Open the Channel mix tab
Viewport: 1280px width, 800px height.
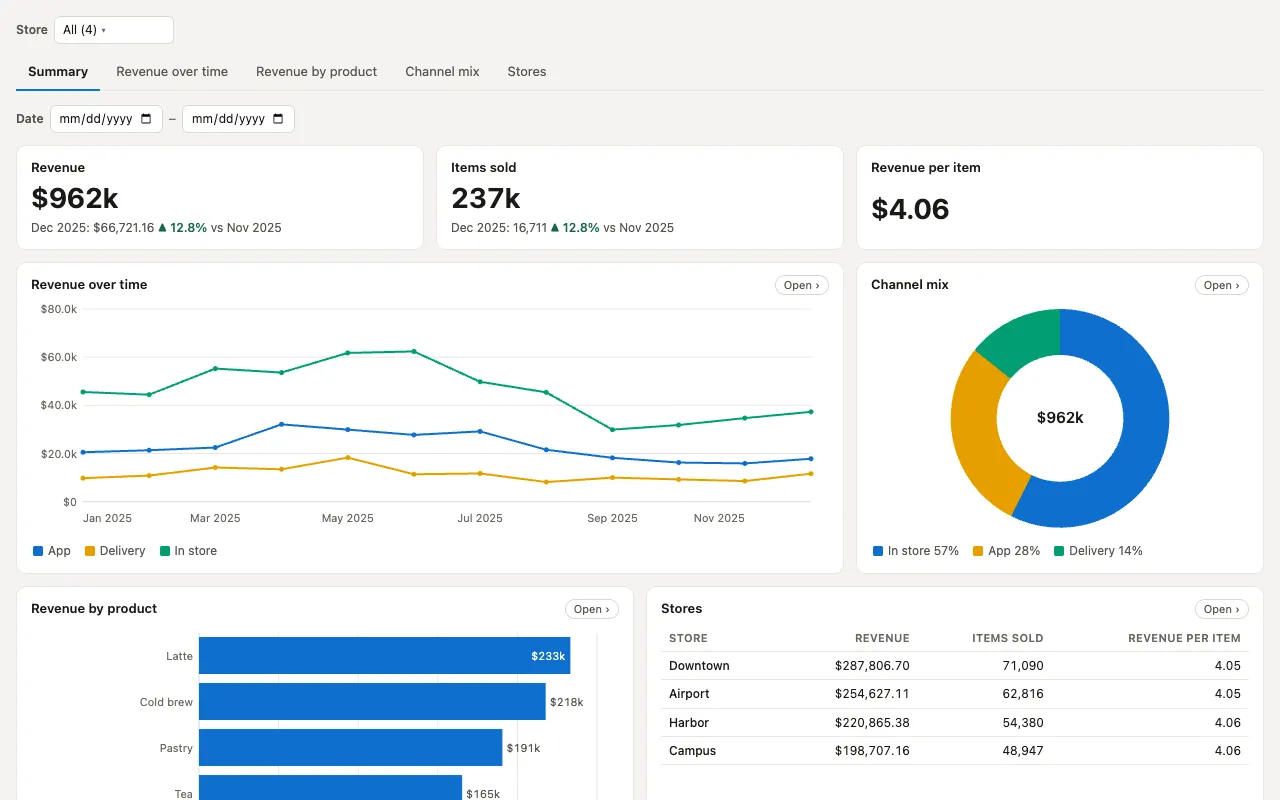[x=442, y=72]
